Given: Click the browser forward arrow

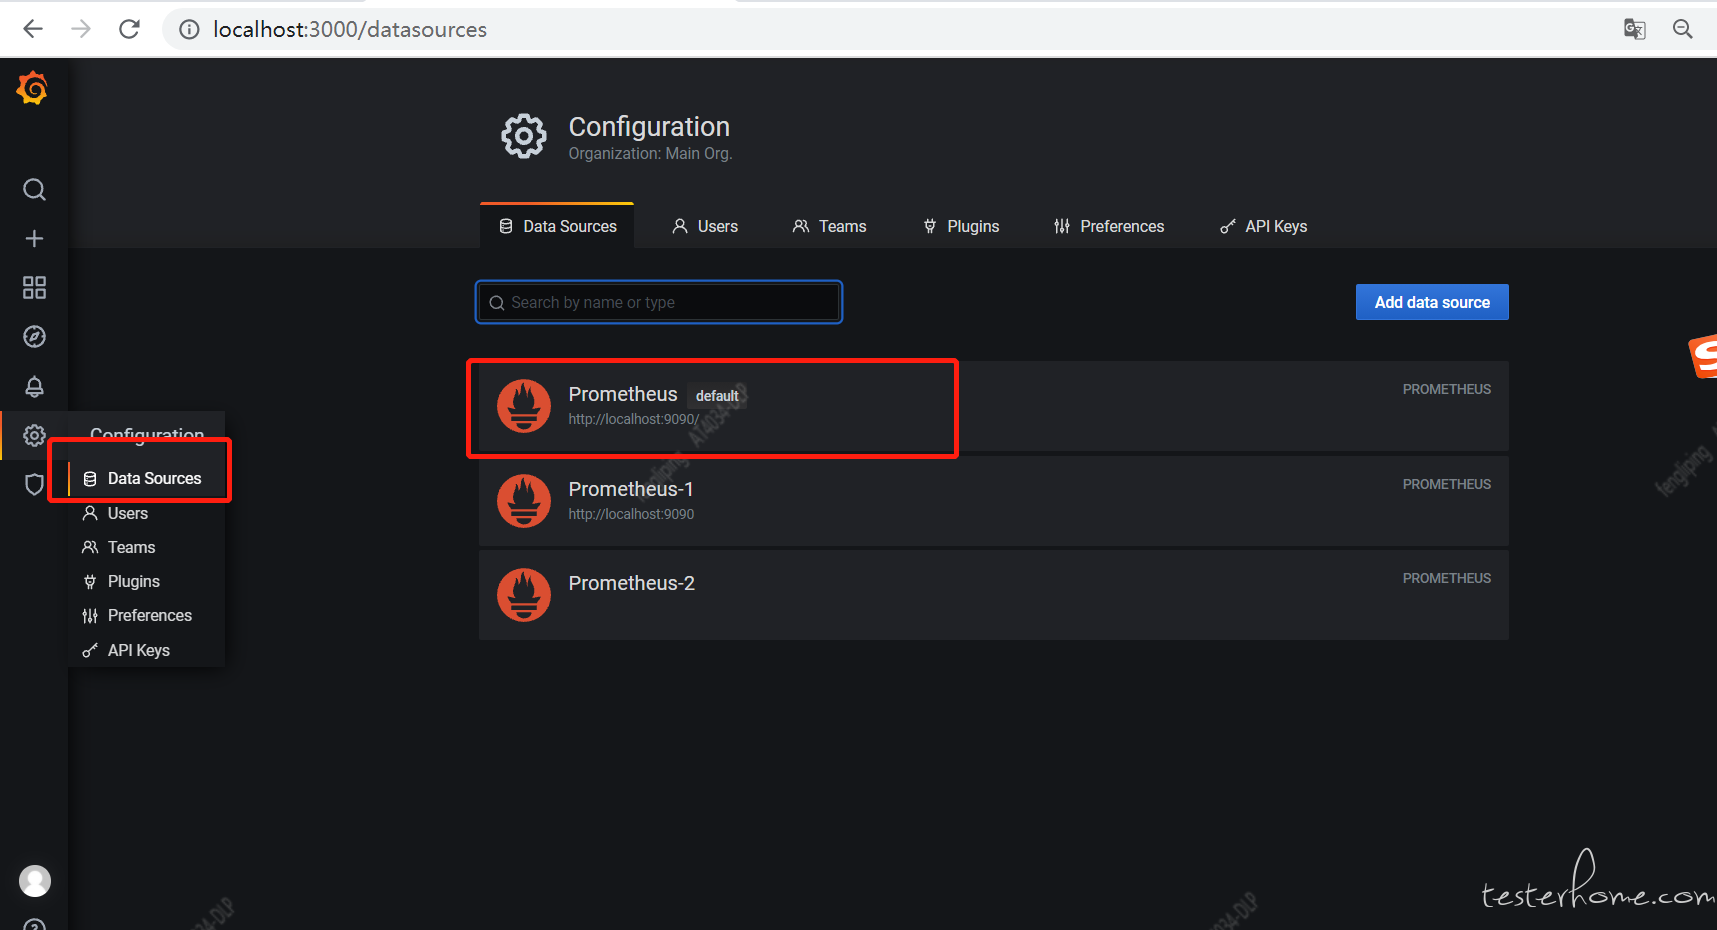Looking at the screenshot, I should point(81,29).
